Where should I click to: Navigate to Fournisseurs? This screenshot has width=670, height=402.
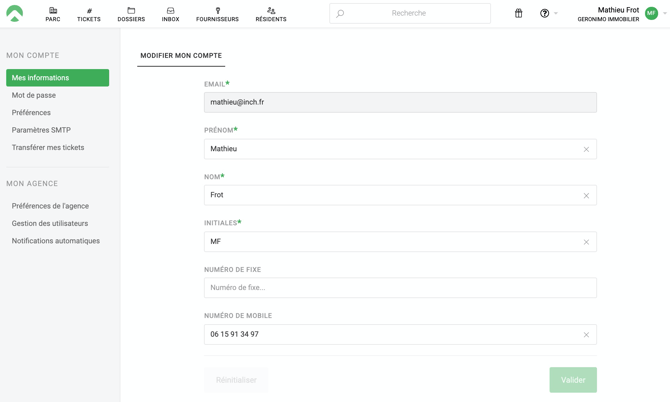(x=217, y=14)
